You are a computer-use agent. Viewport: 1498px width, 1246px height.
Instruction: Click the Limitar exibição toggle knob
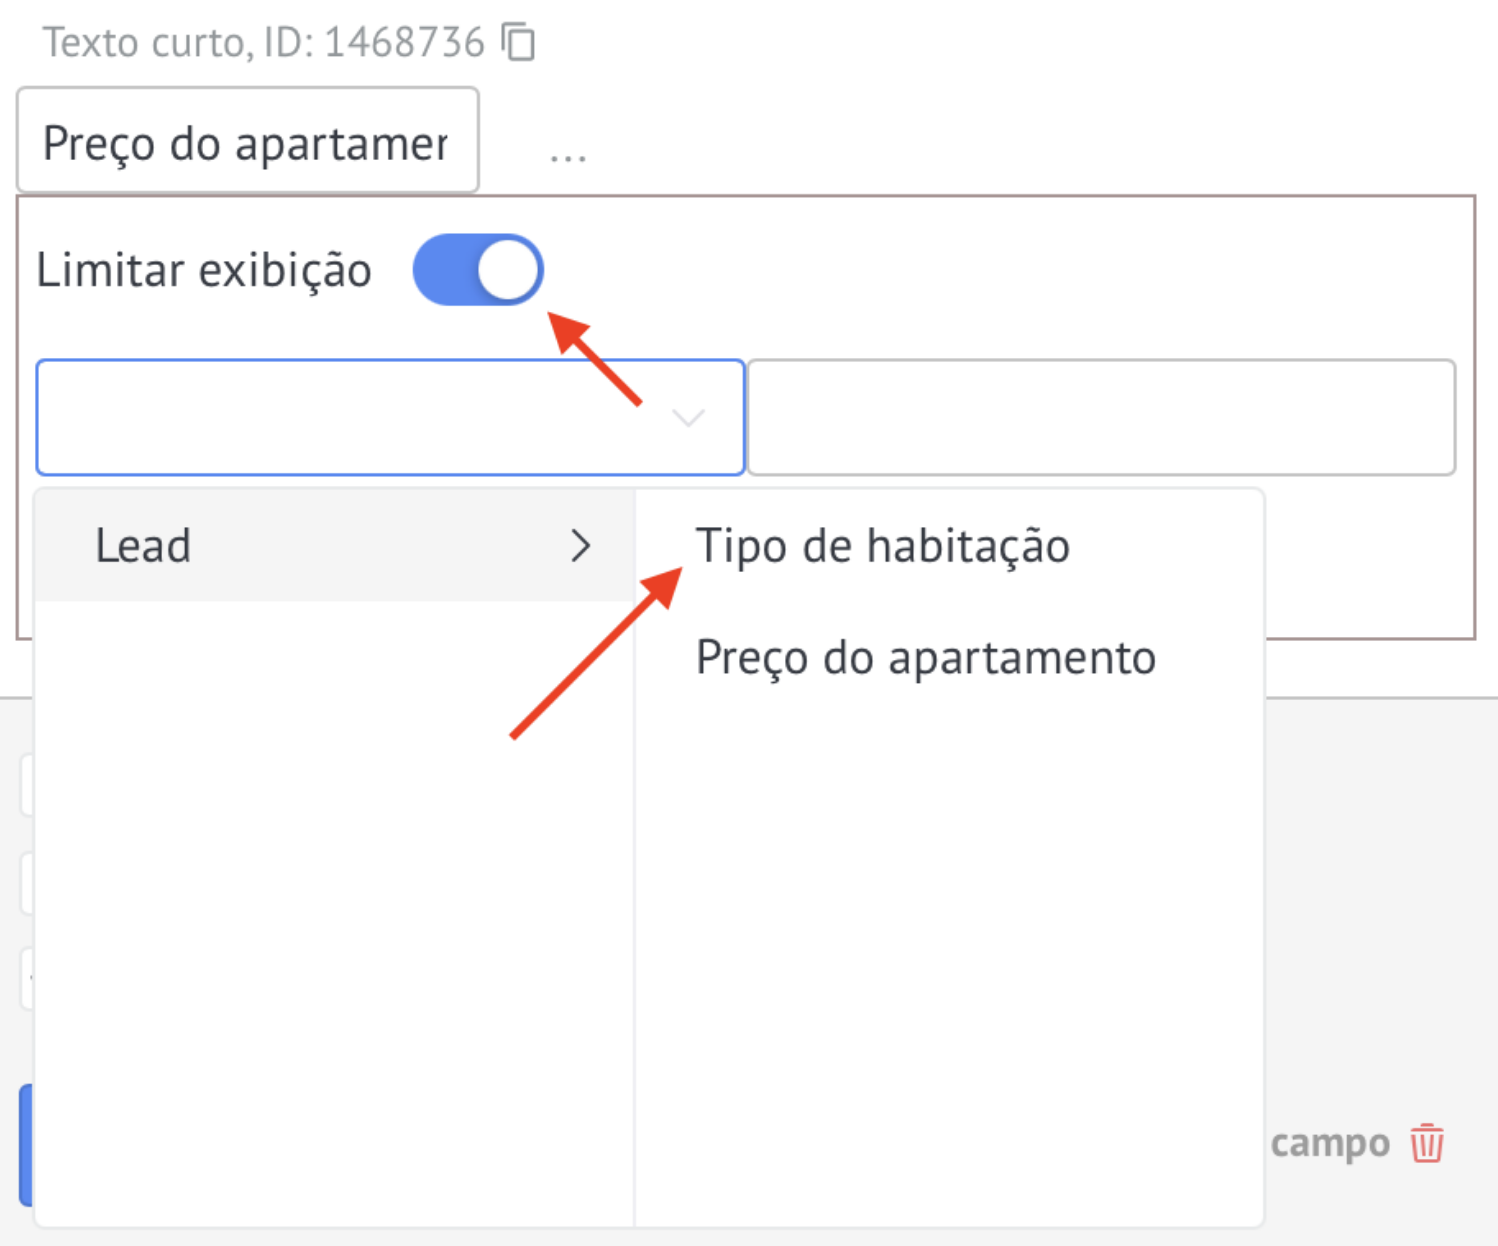508,270
